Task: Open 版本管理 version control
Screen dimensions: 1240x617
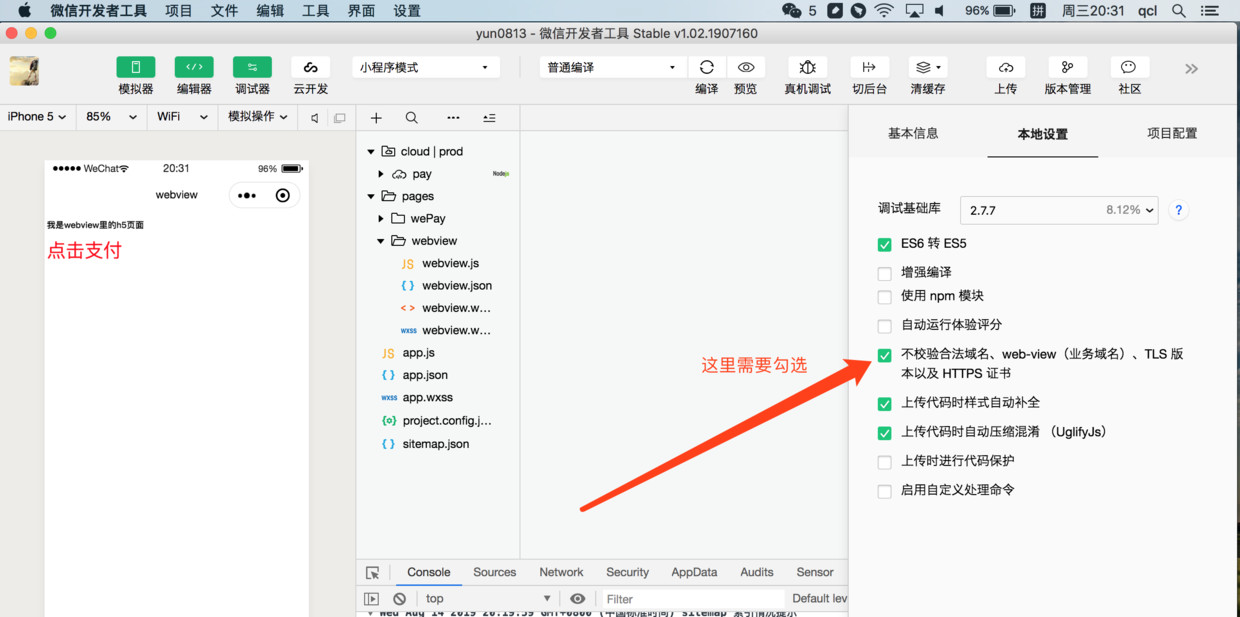Action: 1068,67
